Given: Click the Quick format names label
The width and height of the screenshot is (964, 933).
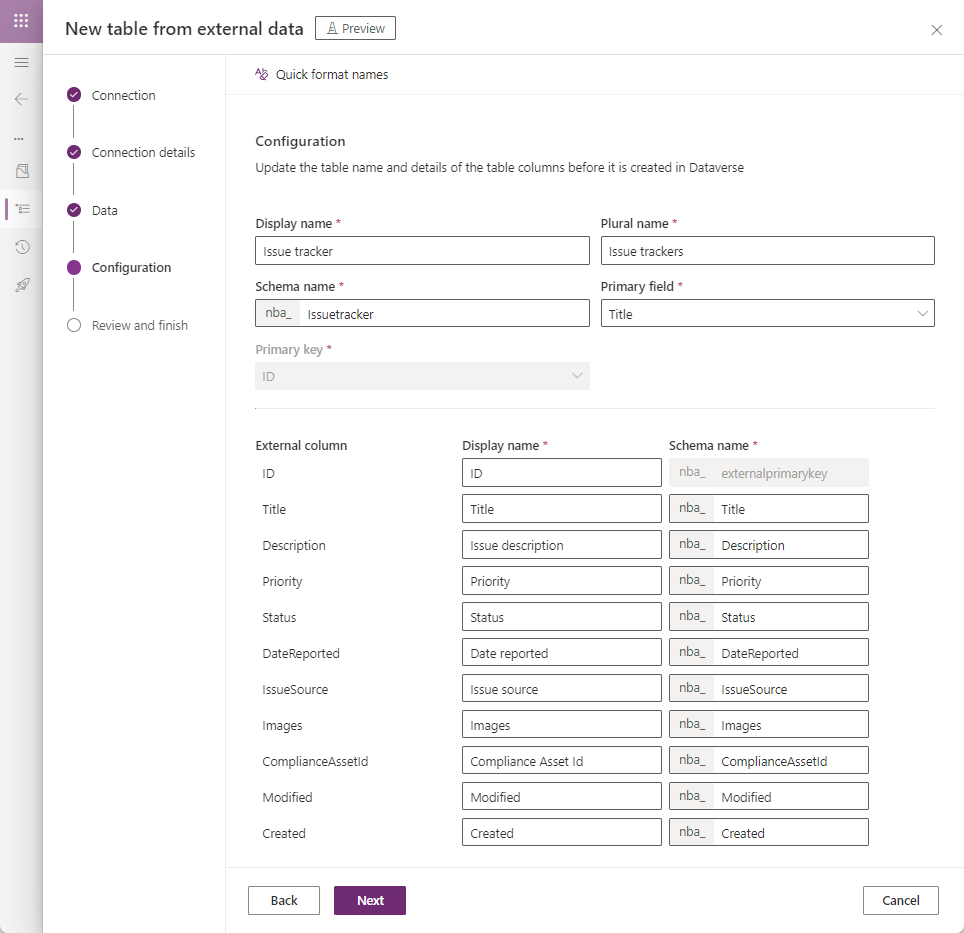Looking at the screenshot, I should point(332,74).
